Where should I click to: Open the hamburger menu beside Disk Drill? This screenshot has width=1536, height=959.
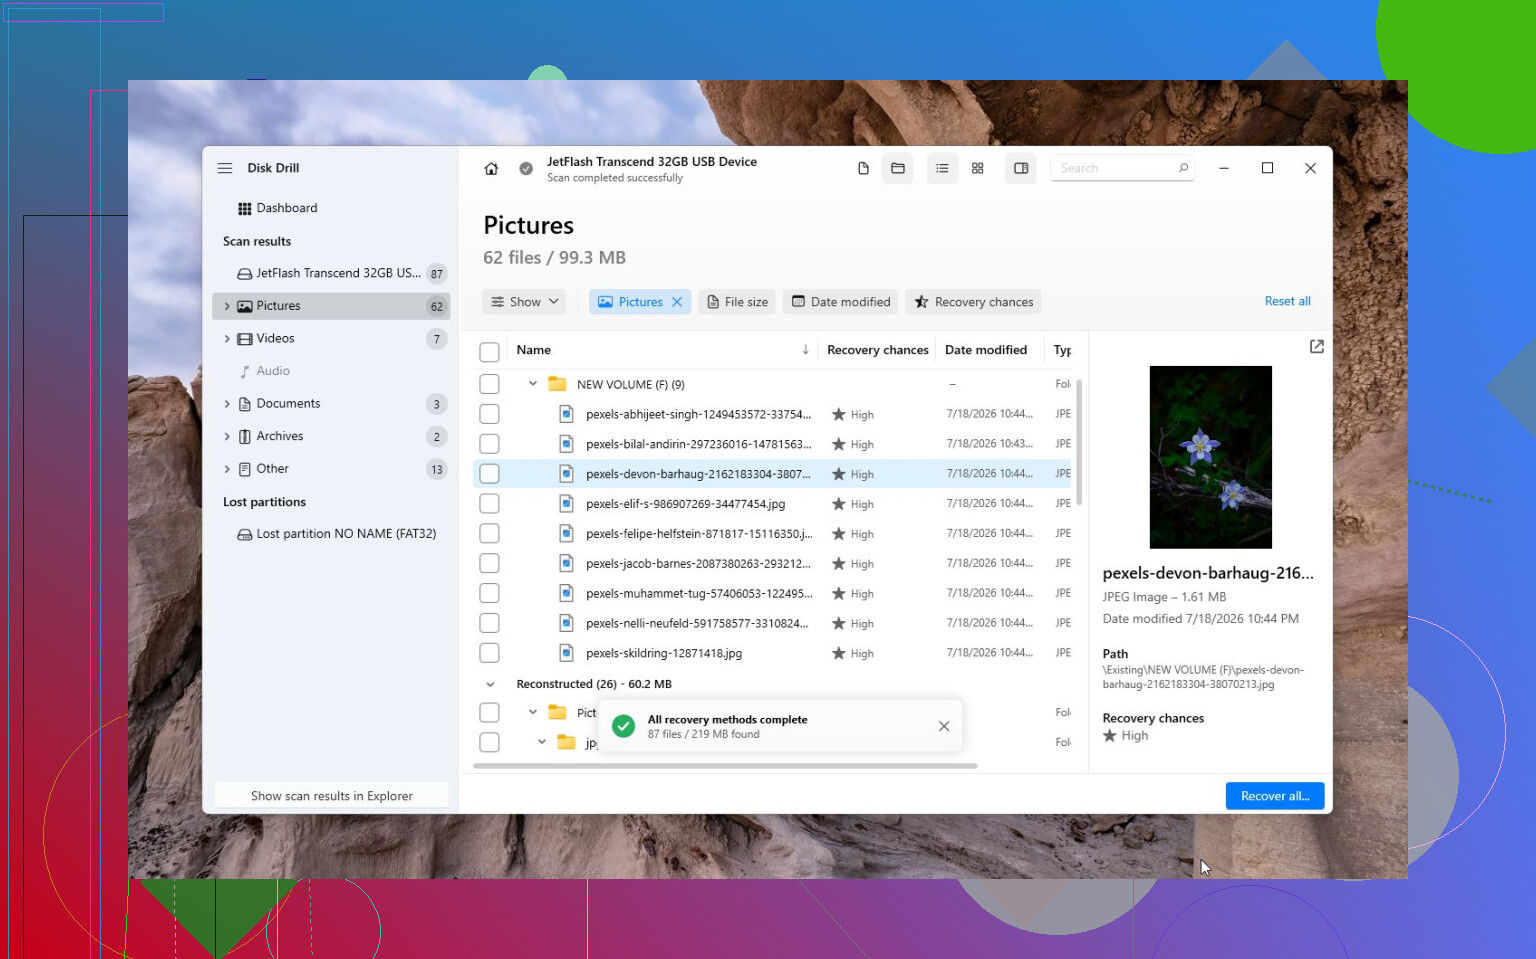click(225, 168)
